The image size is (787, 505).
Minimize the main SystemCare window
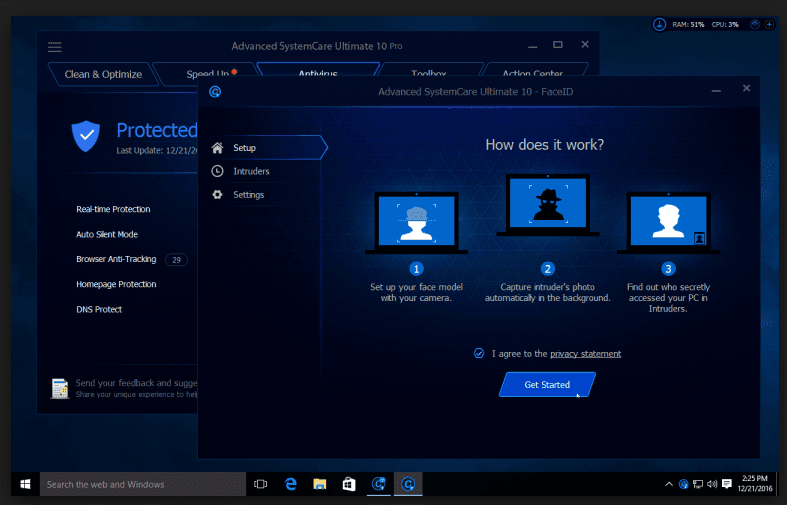(x=533, y=47)
